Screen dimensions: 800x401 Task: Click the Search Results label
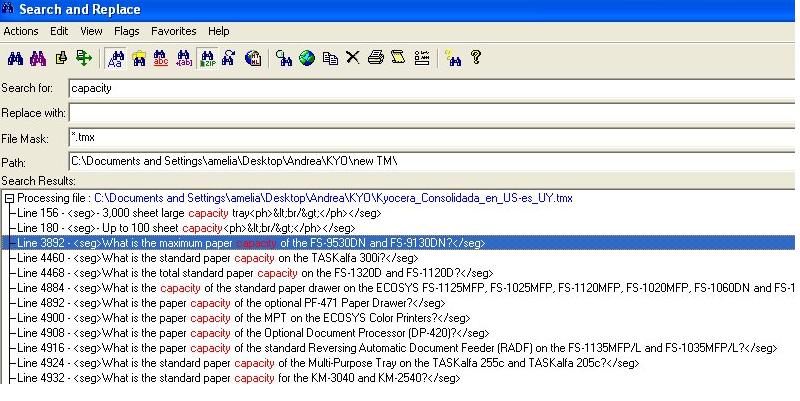pyautogui.click(x=38, y=181)
